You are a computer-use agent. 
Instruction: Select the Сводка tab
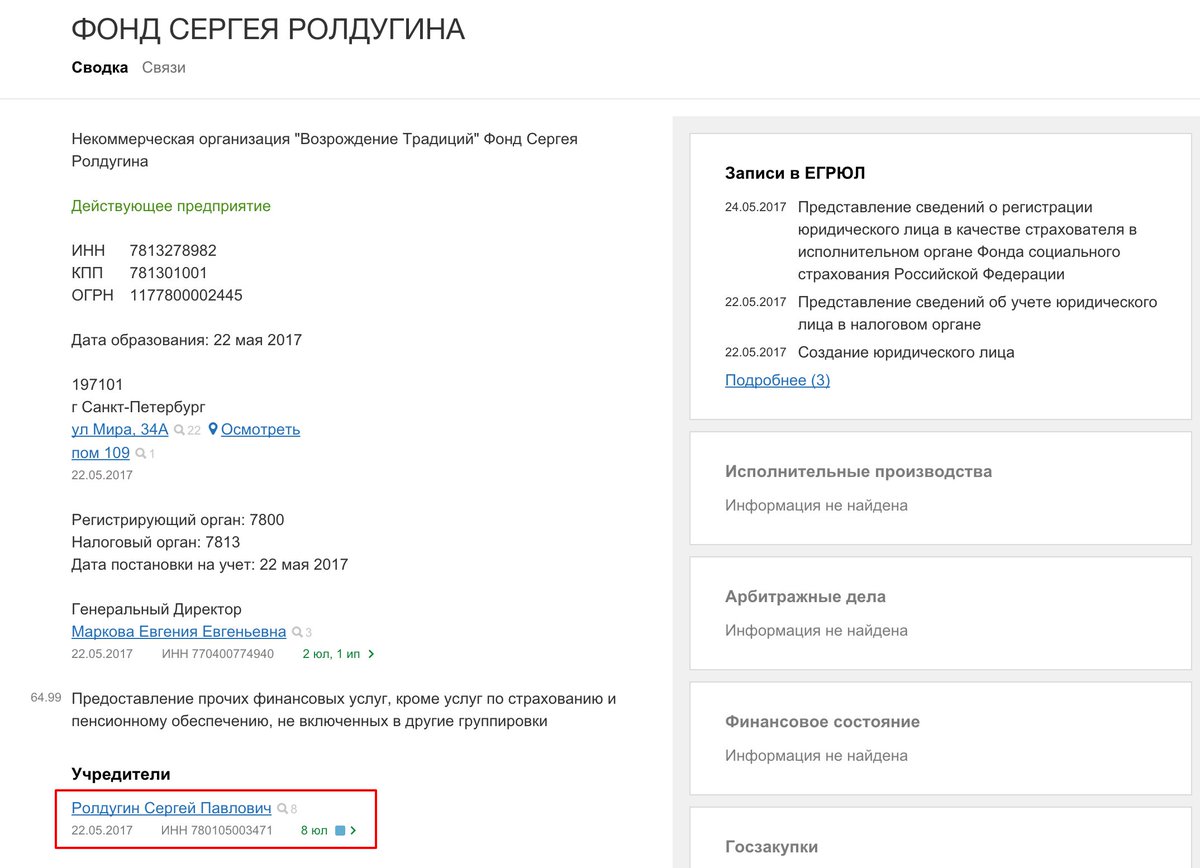coord(100,68)
